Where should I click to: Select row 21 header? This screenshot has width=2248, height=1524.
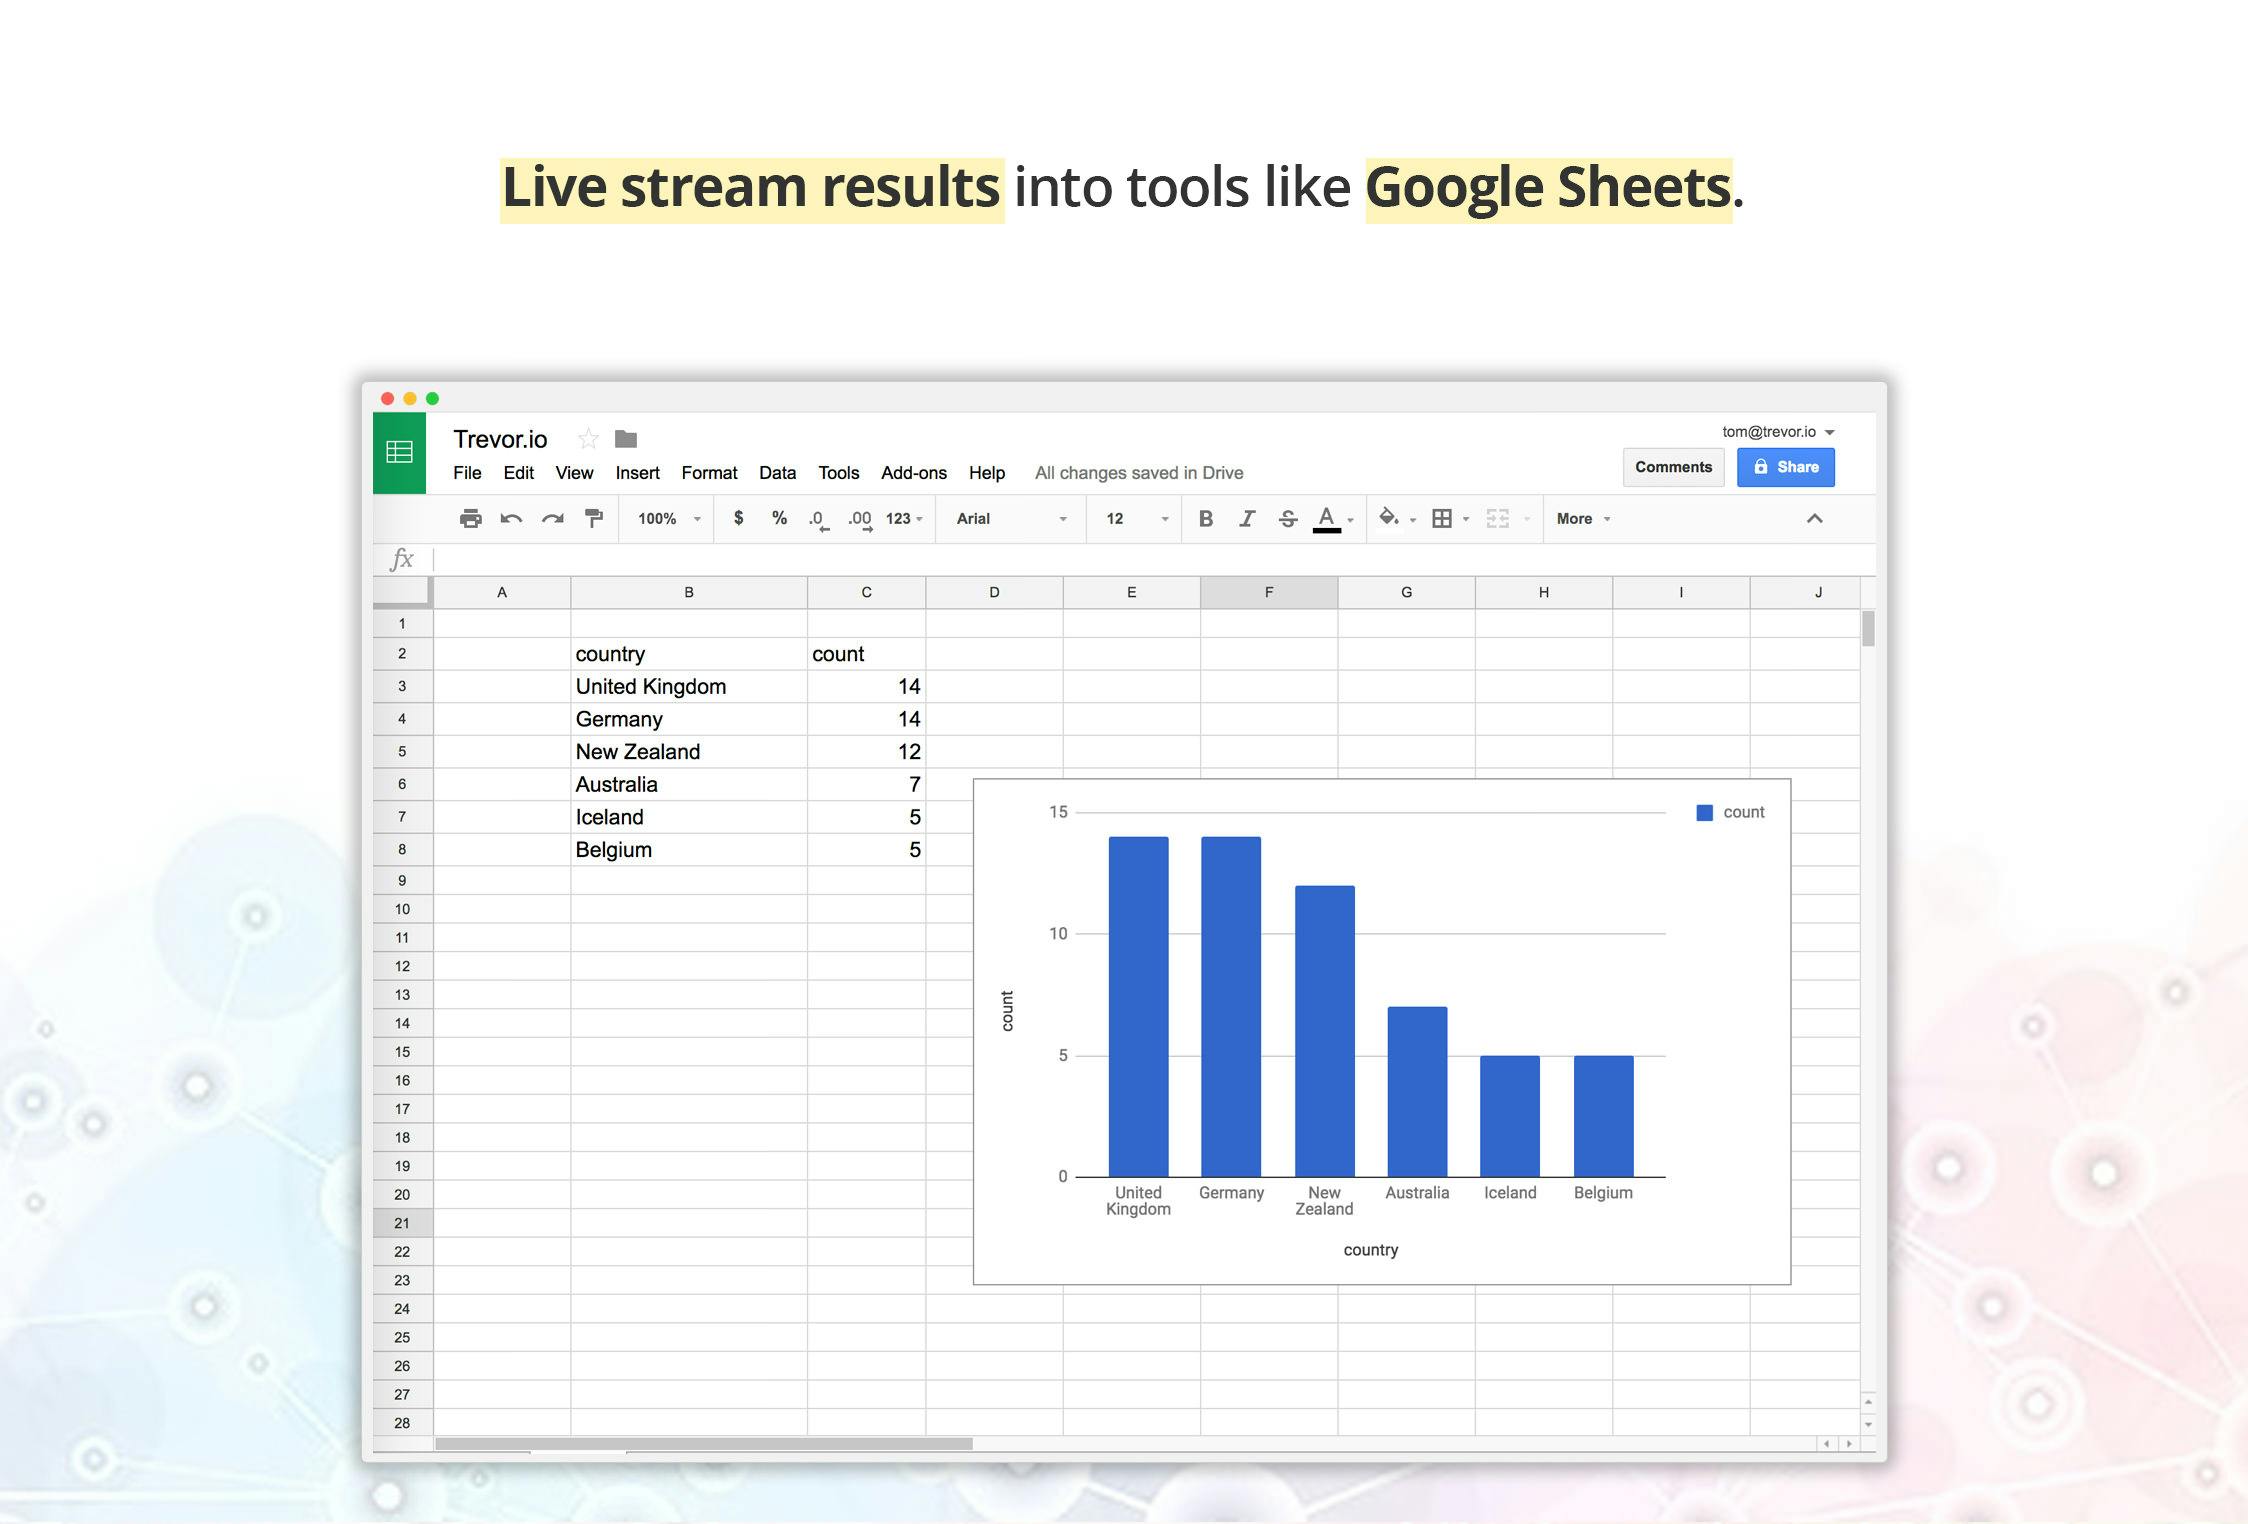[402, 1223]
